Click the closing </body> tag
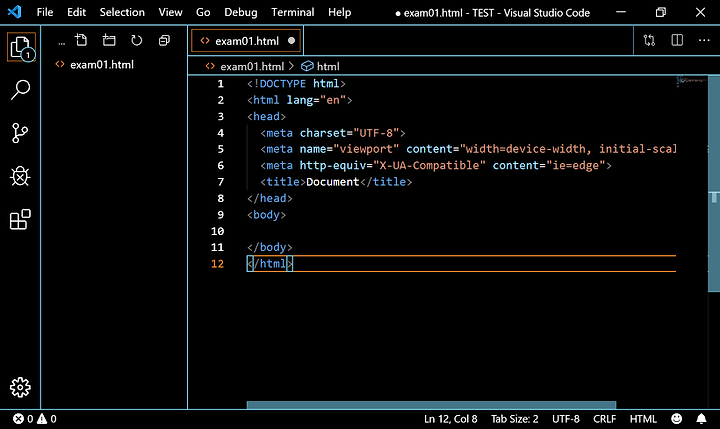Screen dimensions: 720x429 point(270,248)
